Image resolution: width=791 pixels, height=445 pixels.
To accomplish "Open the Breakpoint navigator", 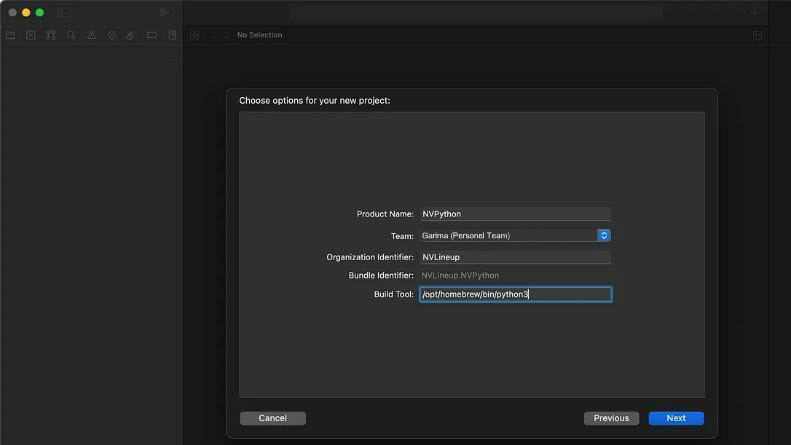I will click(152, 35).
